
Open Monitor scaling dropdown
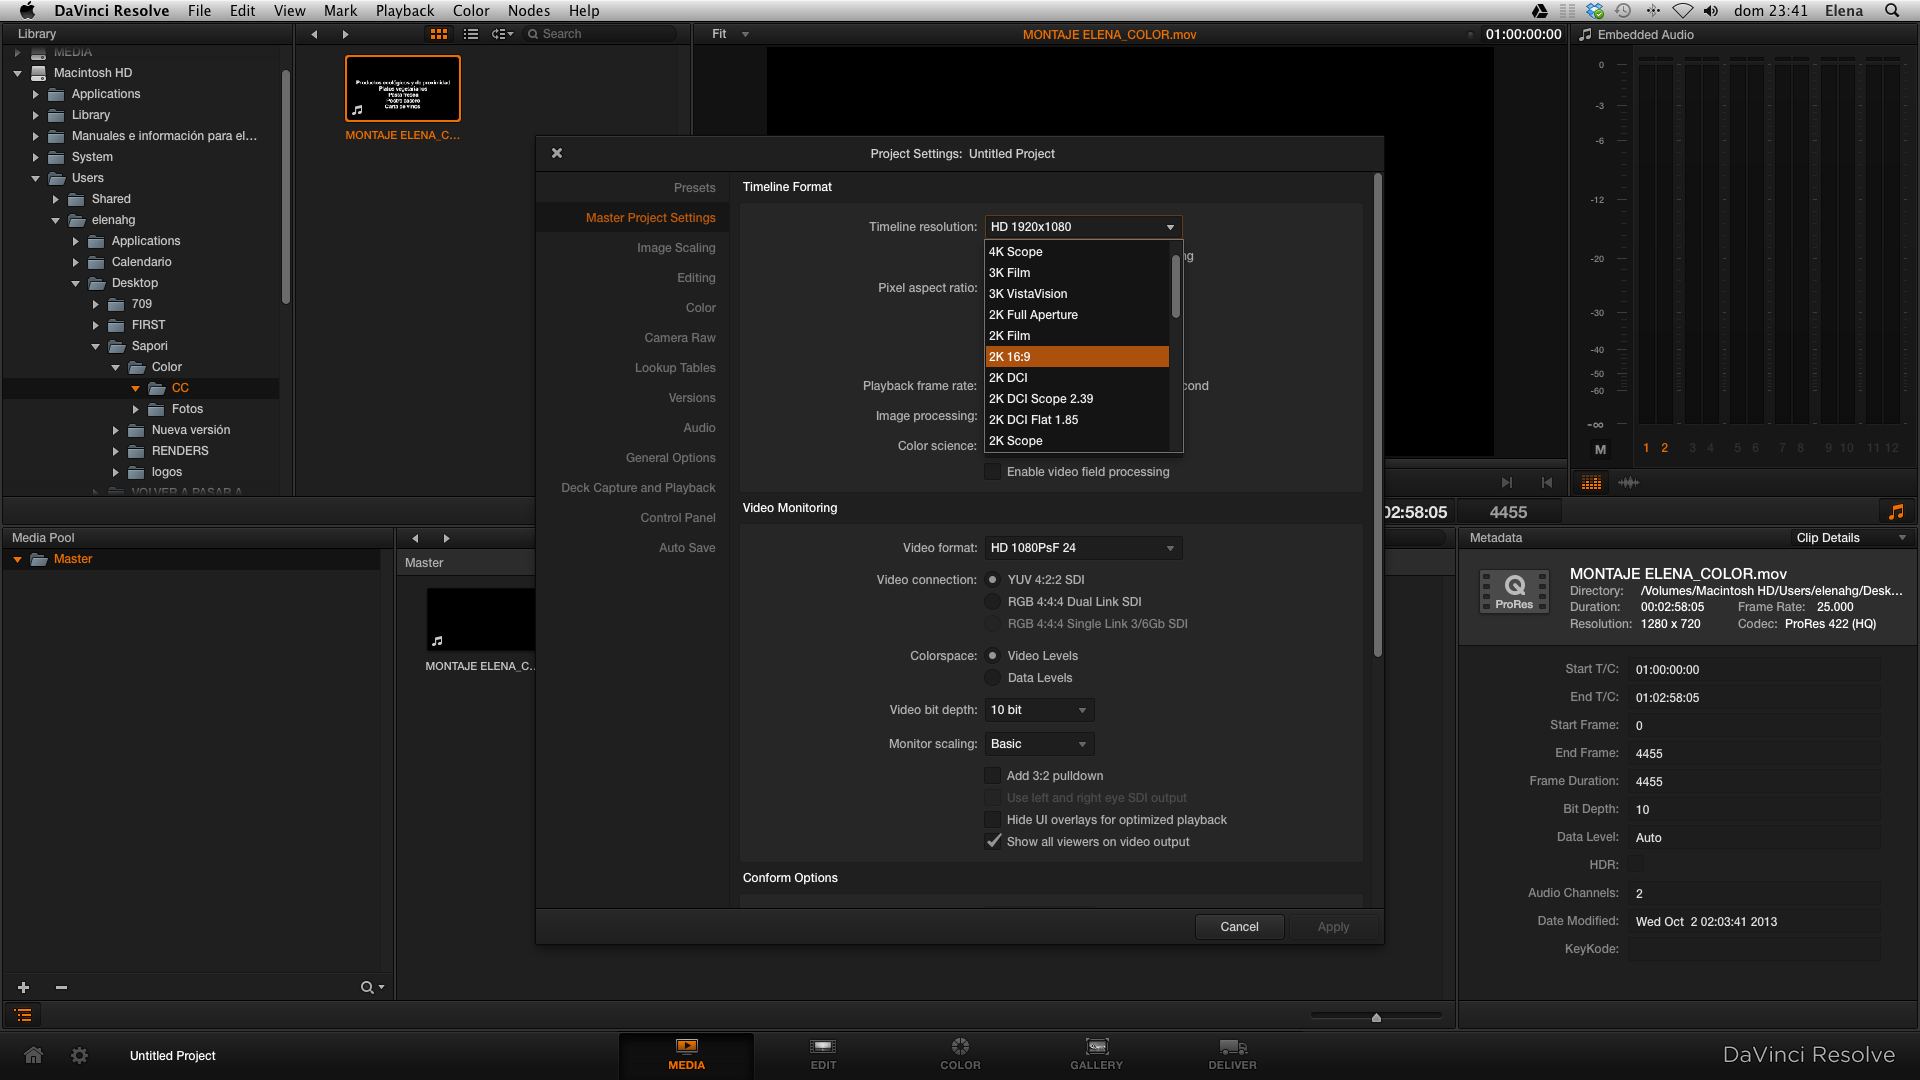coord(1039,744)
